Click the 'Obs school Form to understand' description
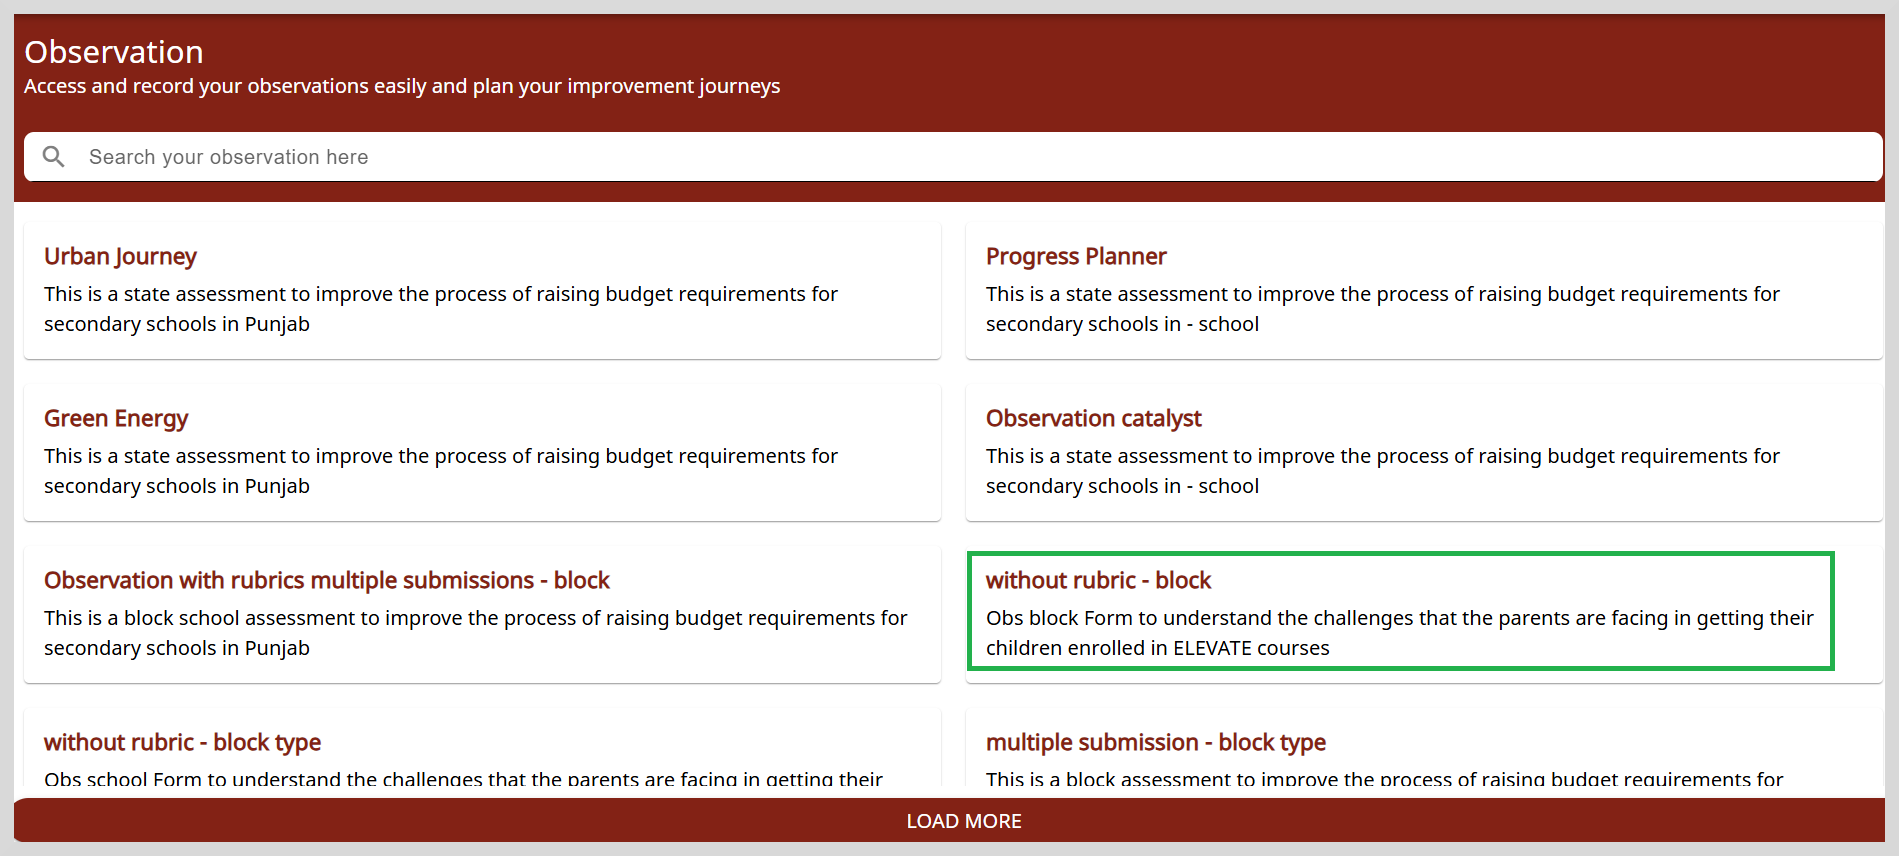Screen dimensions: 1899x856 coord(463,779)
